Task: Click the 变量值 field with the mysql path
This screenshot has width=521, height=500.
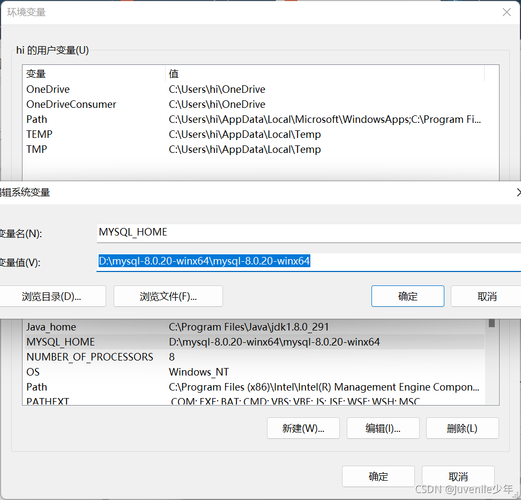Action: coord(309,262)
